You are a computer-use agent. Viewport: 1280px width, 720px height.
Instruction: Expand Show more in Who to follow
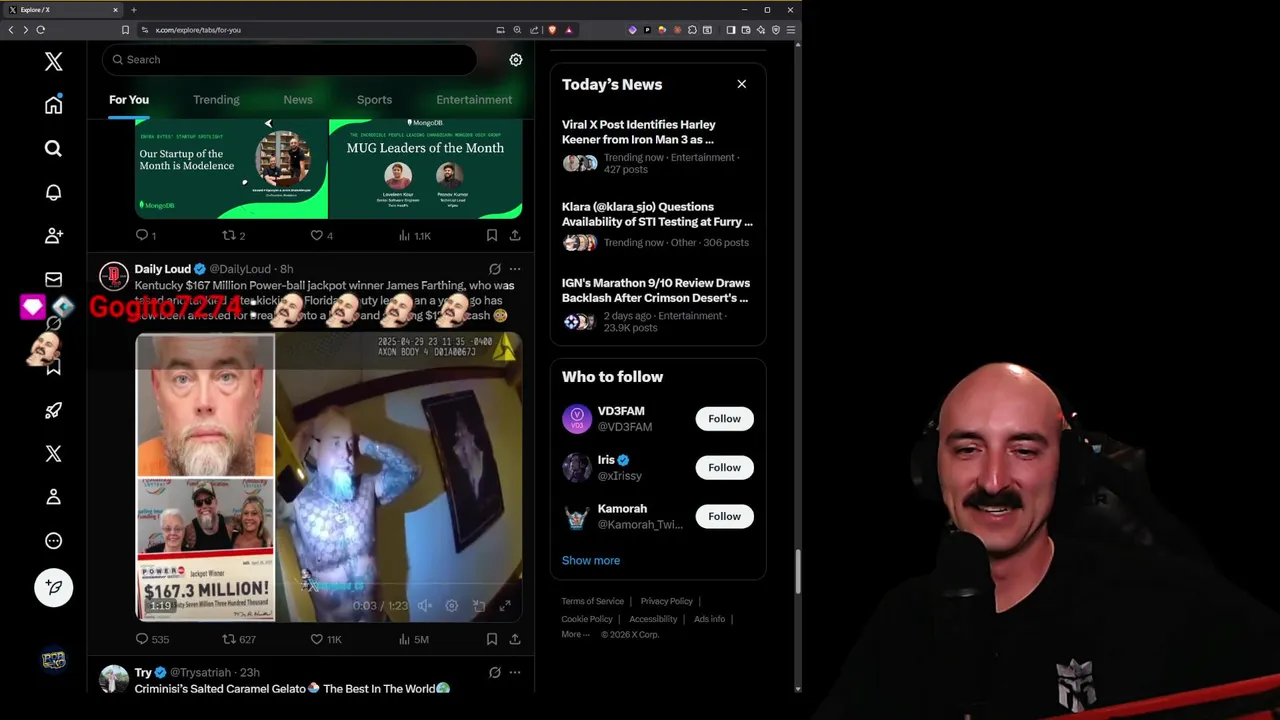coord(591,561)
